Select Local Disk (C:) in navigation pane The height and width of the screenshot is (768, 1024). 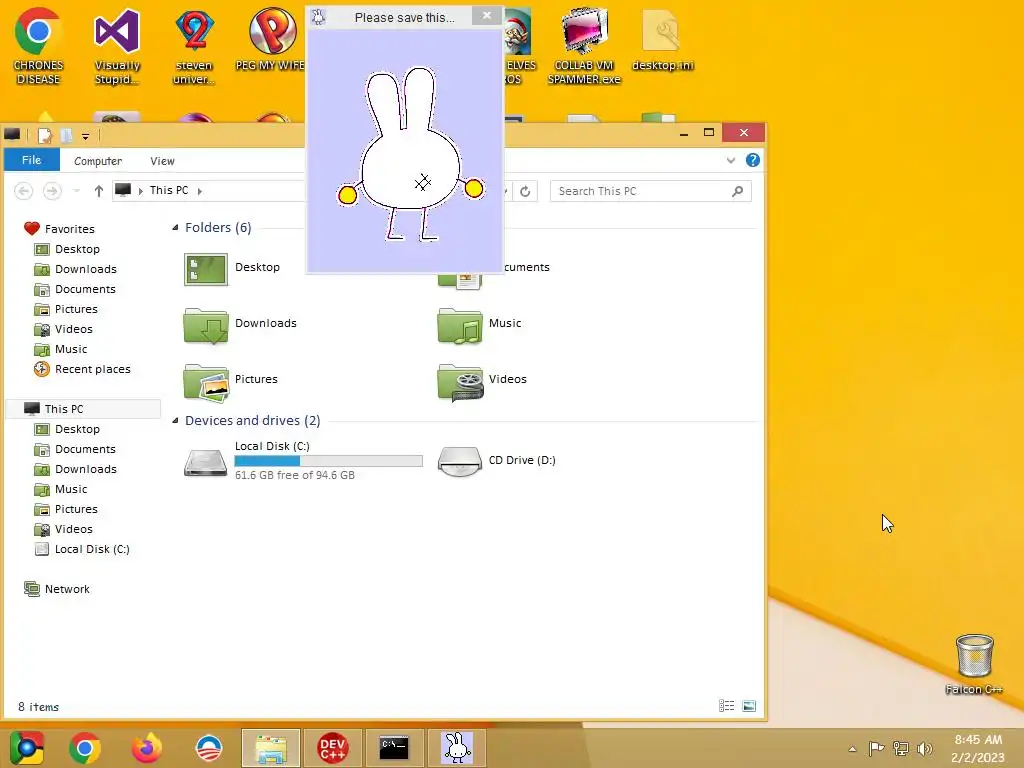(82, 549)
